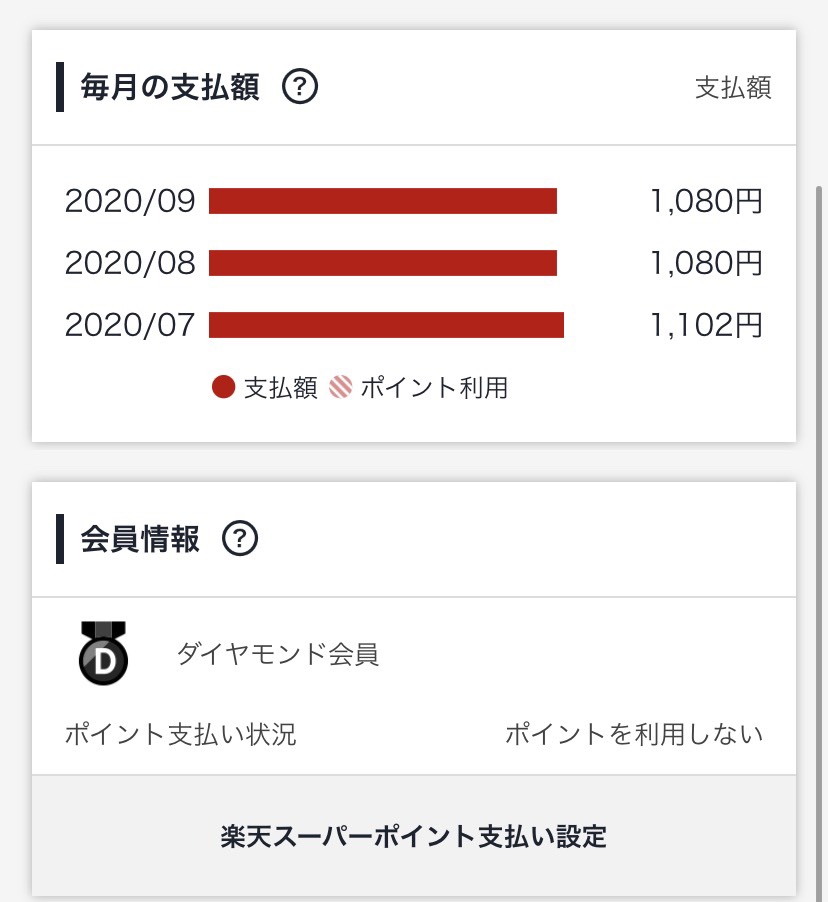The width and height of the screenshot is (828, 902).
Task: Open 楽天スーパーポイント支払い設定
Action: click(x=414, y=836)
